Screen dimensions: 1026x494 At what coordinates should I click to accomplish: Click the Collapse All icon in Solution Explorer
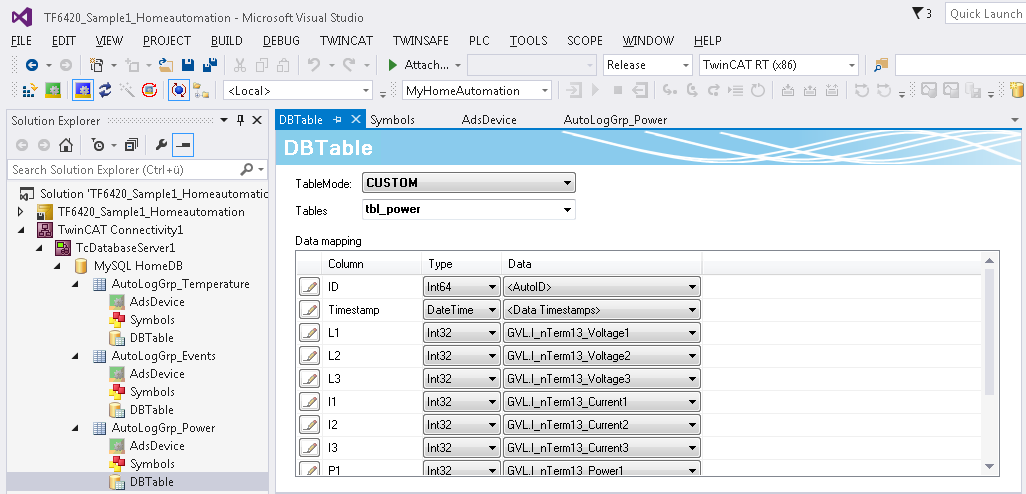(x=132, y=145)
